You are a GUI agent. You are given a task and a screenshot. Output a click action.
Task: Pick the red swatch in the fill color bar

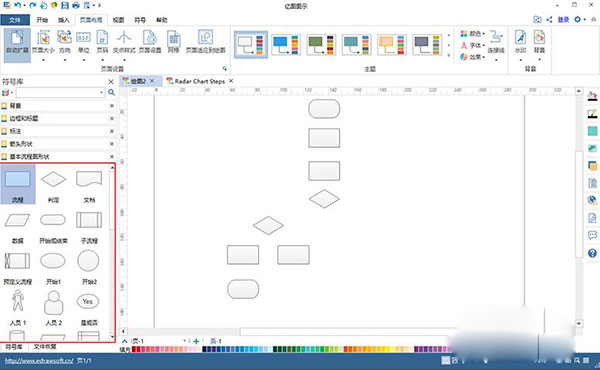[x=134, y=349]
